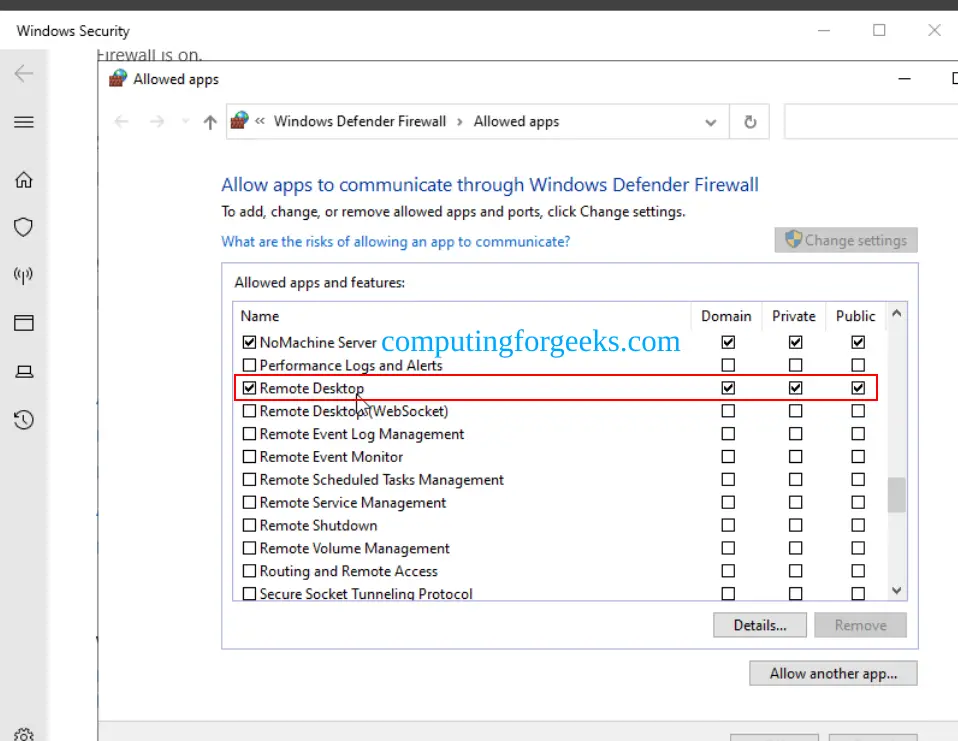958x741 pixels.
Task: Click the back arrow in Allowed apps
Action: click(122, 122)
